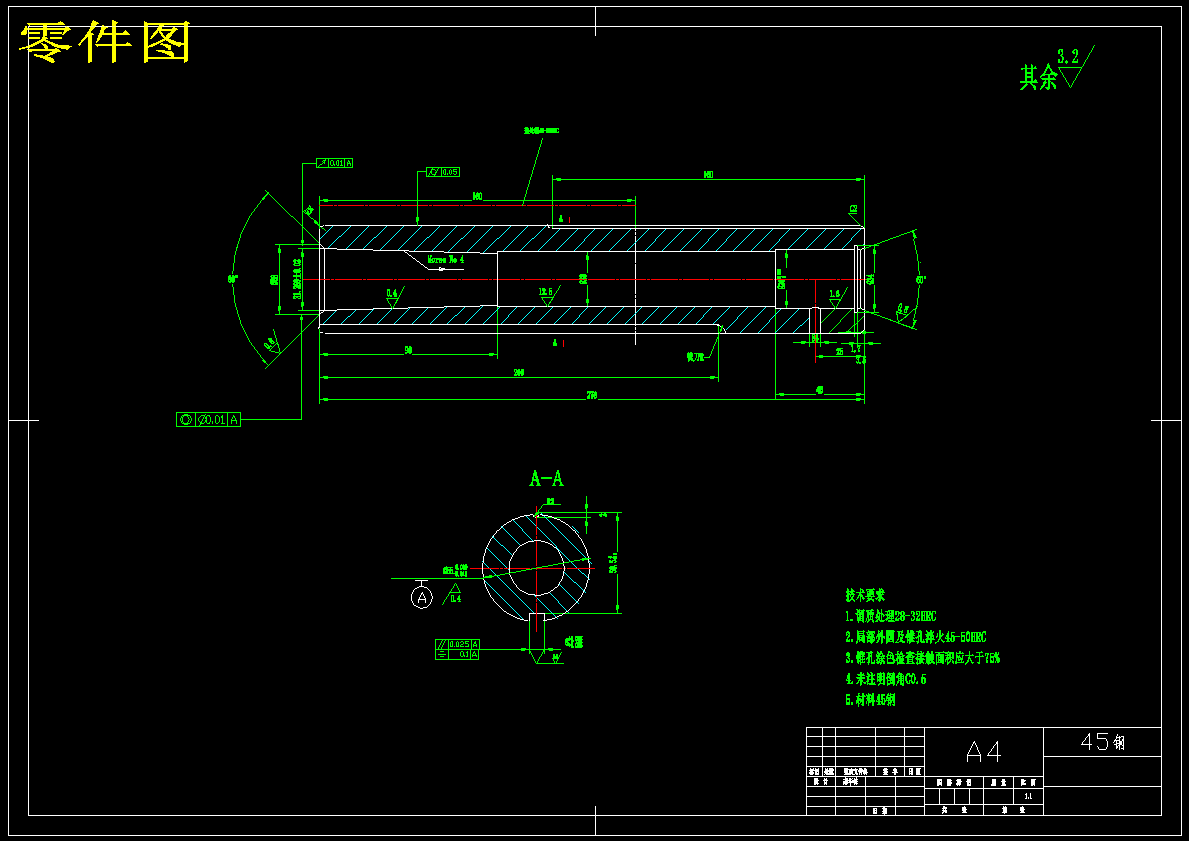Select the runout 0.01 A tolerance frame
Image resolution: width=1189 pixels, height=841 pixels.
tap(334, 163)
